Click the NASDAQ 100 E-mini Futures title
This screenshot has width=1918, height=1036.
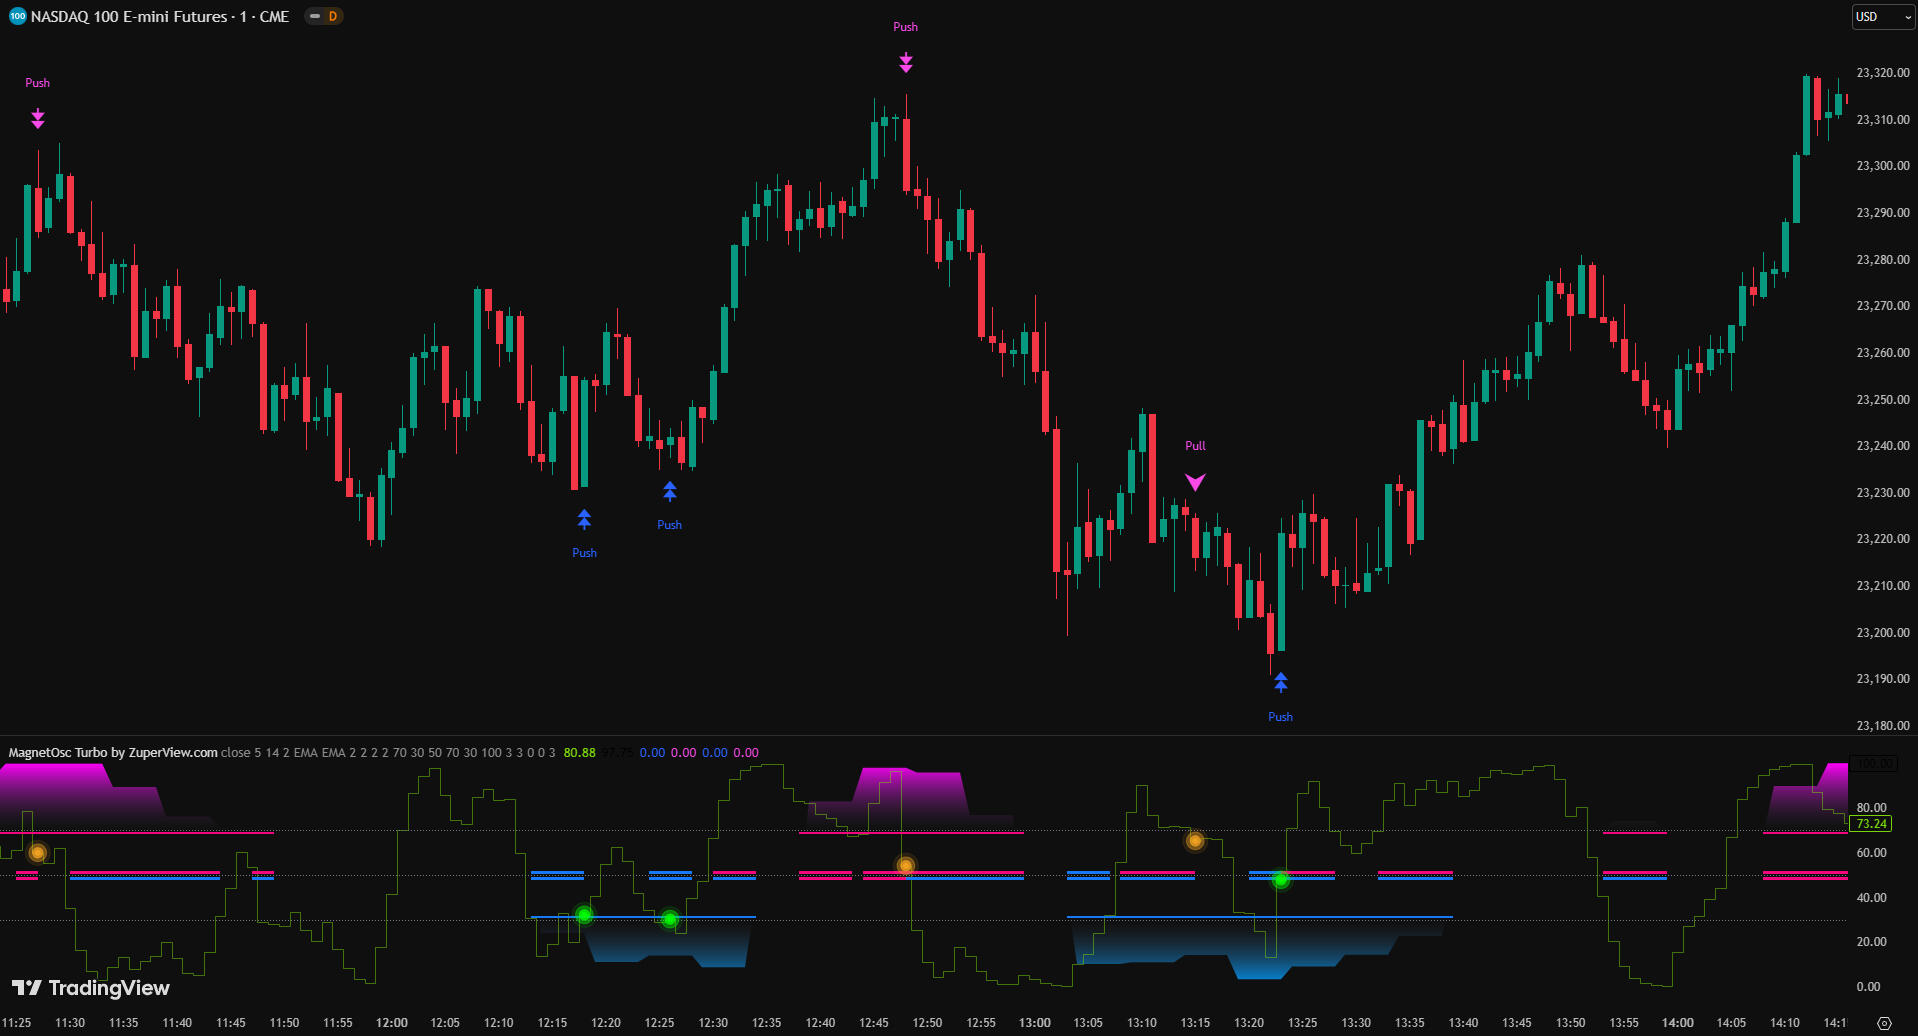tap(160, 17)
